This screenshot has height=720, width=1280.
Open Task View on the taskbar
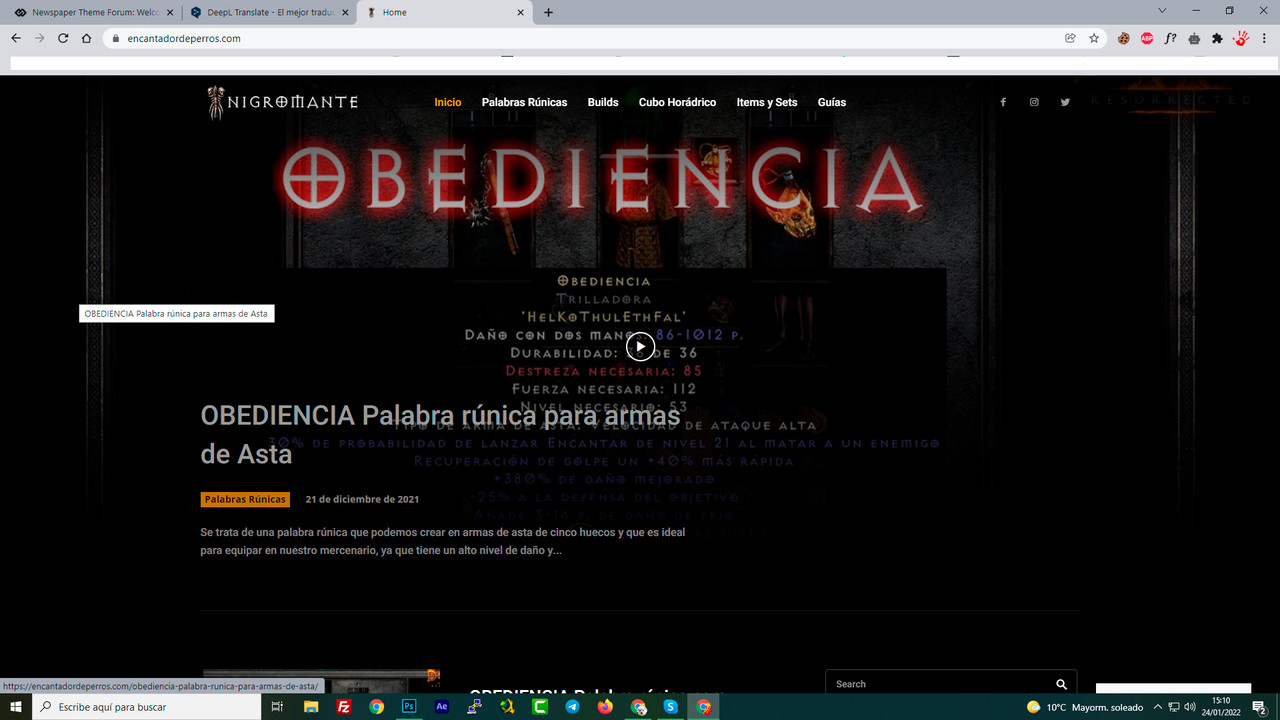pos(278,707)
